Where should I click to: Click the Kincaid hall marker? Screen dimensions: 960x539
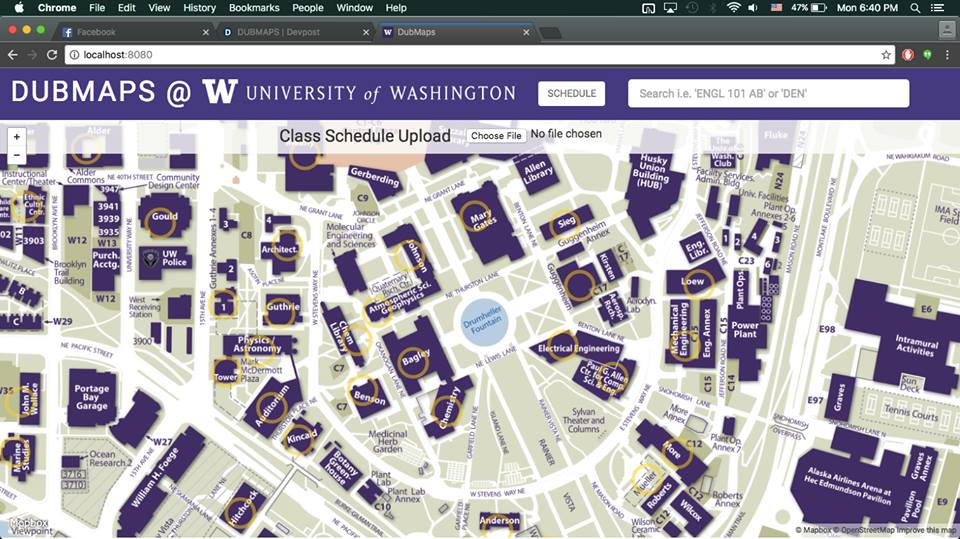pyautogui.click(x=299, y=438)
